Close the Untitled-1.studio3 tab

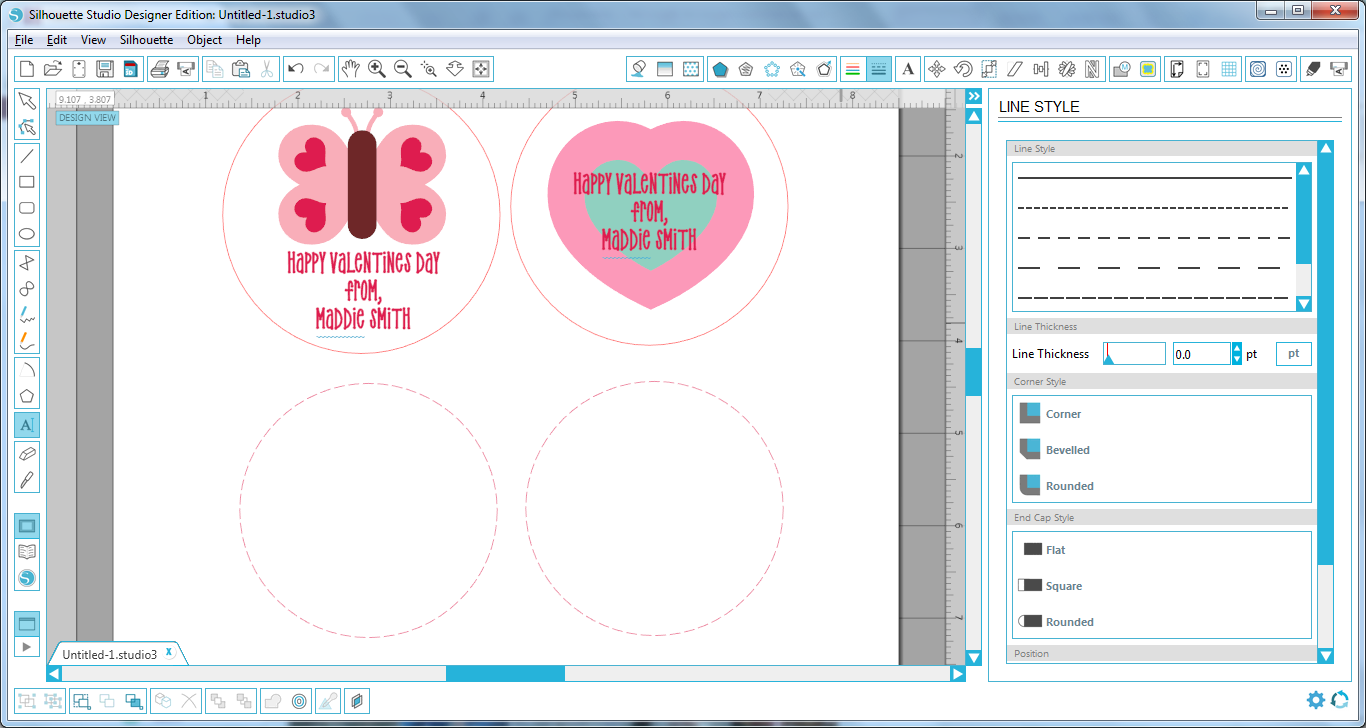click(x=169, y=652)
